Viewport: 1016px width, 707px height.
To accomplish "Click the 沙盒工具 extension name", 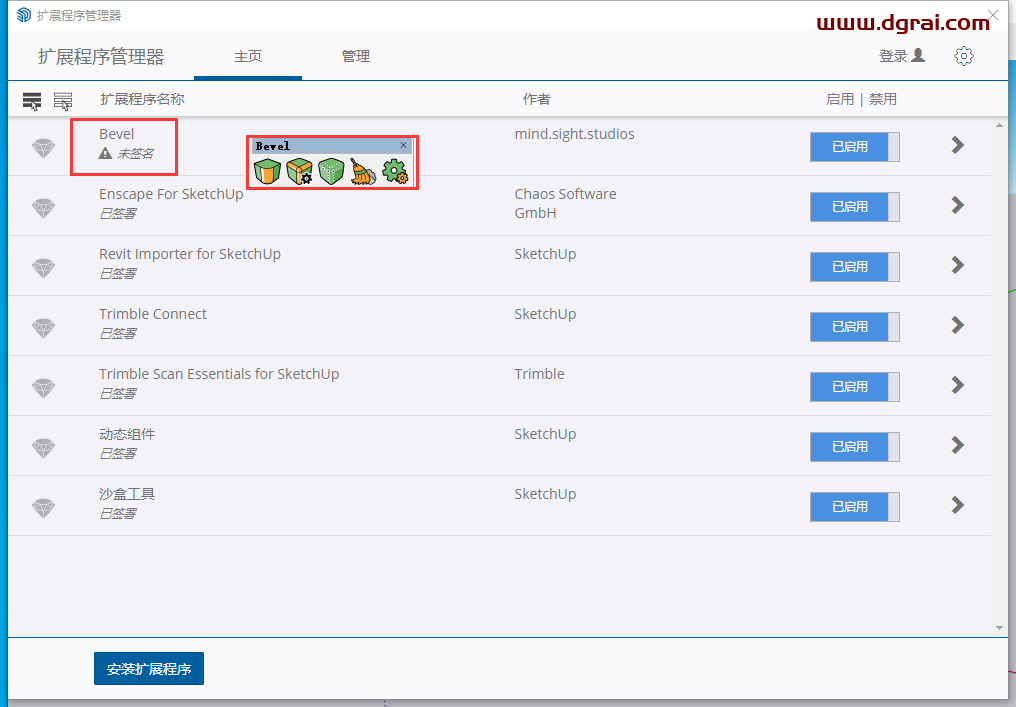I will [127, 494].
